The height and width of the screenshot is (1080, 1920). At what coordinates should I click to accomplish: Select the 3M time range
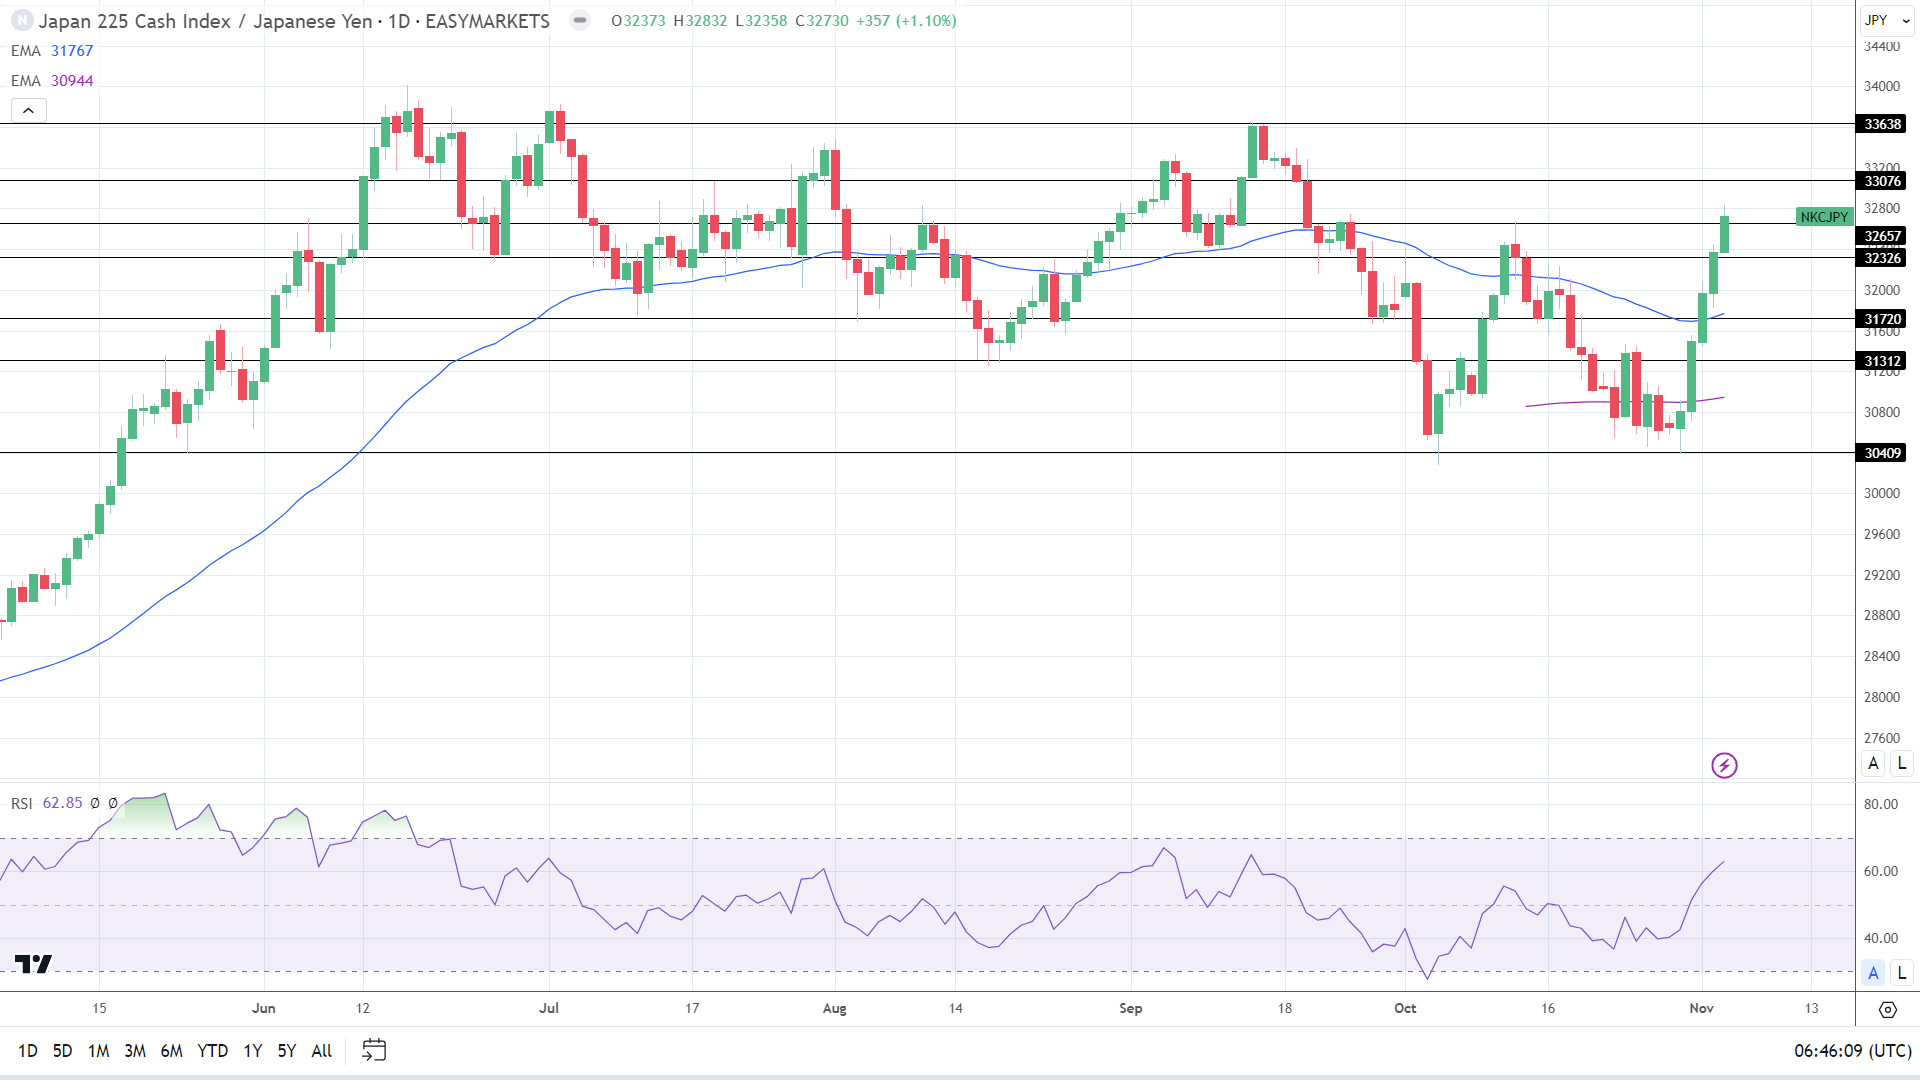[x=135, y=1051]
